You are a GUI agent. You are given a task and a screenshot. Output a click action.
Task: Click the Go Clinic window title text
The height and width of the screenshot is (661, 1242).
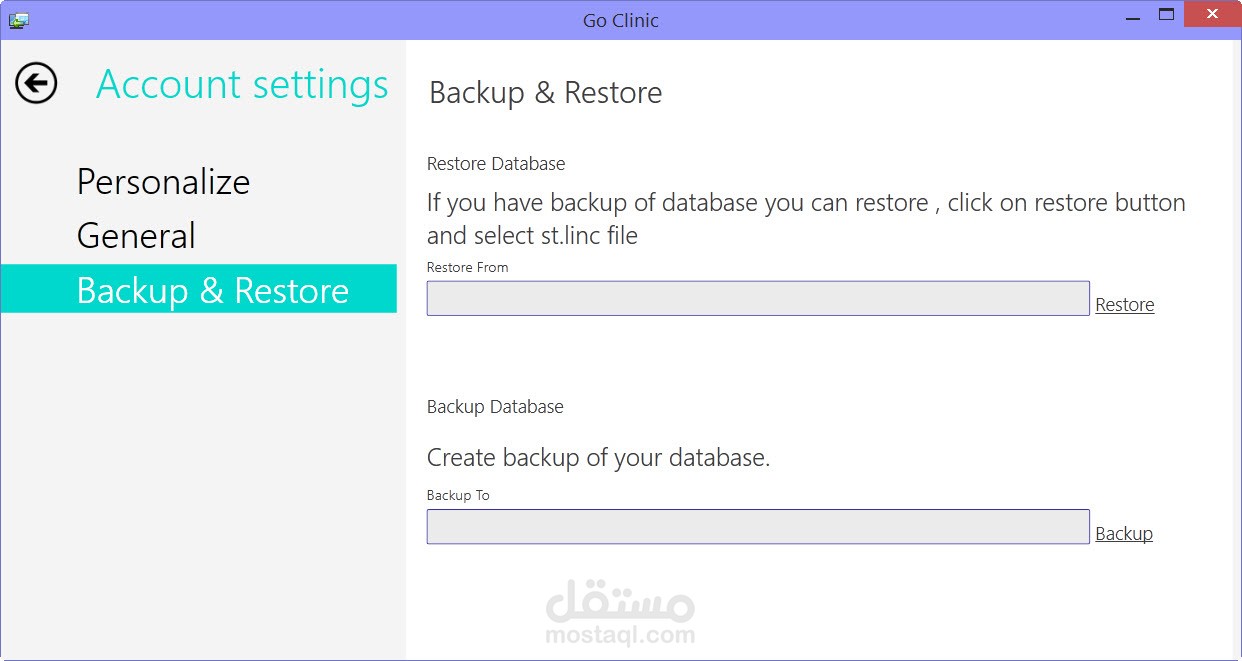pos(620,20)
